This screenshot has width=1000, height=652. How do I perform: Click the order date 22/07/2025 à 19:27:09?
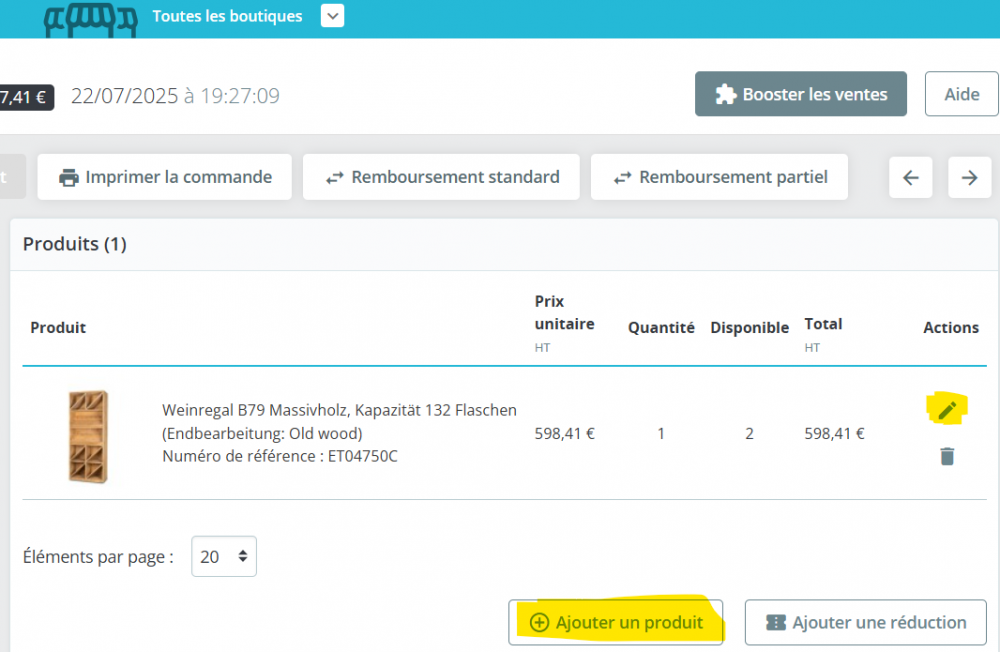175,96
